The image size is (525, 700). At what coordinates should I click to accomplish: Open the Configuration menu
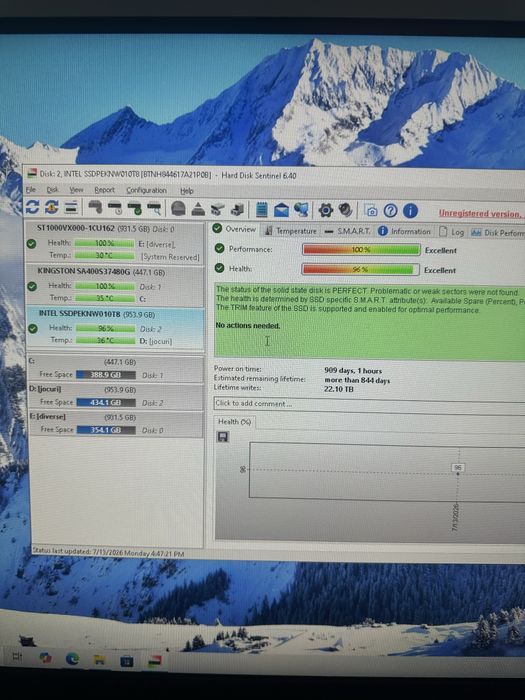146,191
